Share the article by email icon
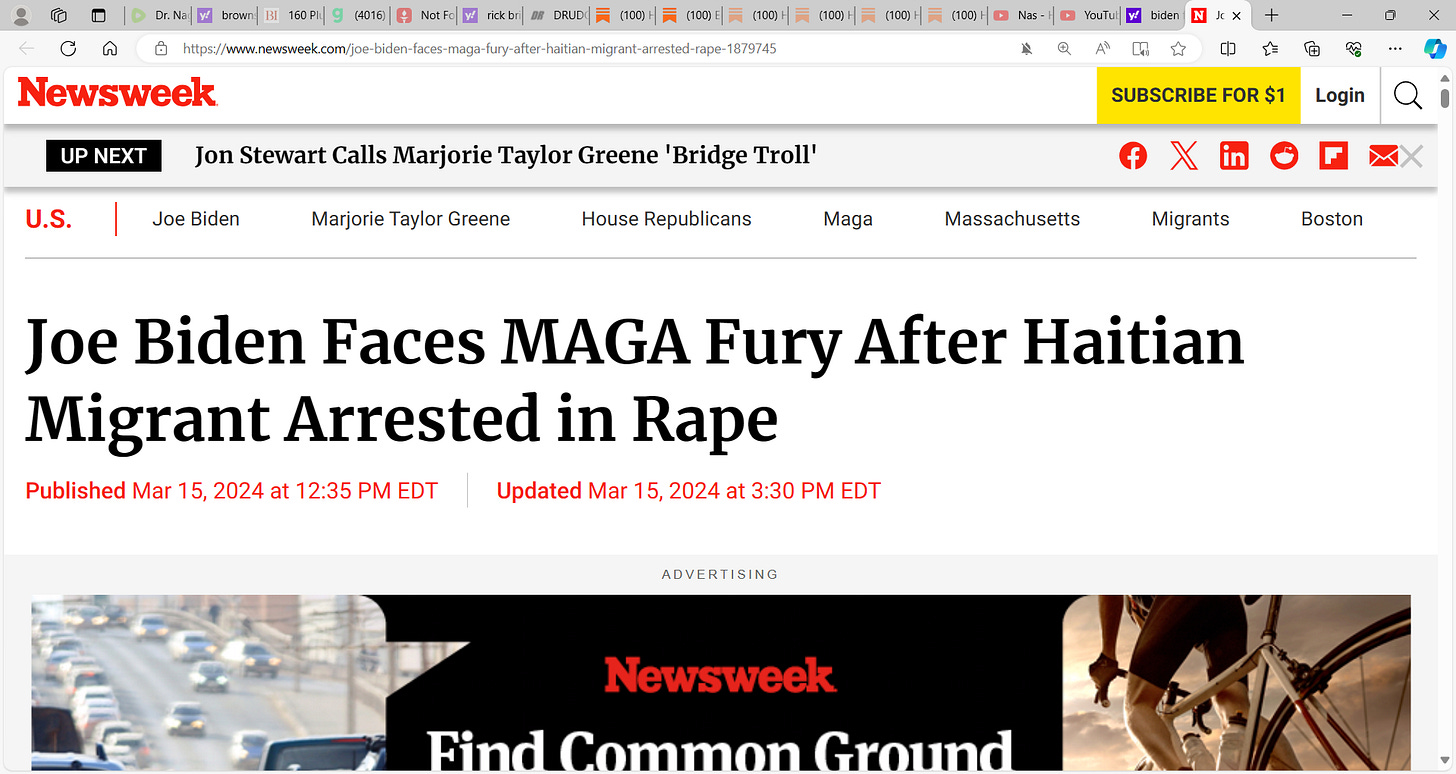Image resolution: width=1456 pixels, height=774 pixels. pyautogui.click(x=1383, y=156)
